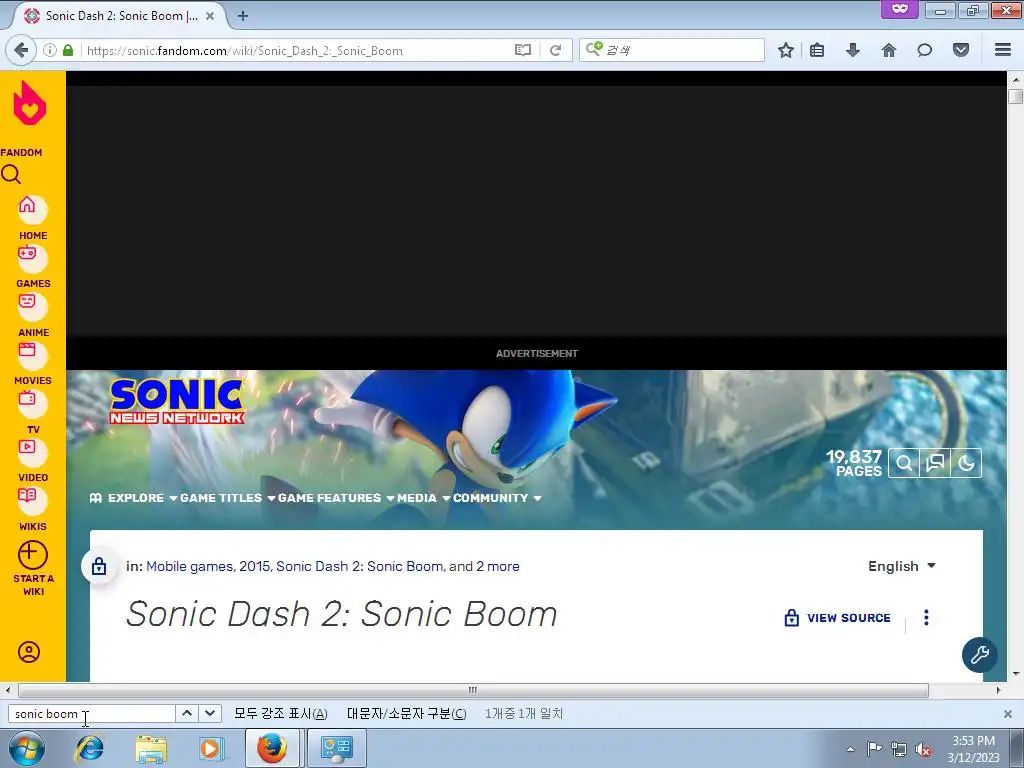Screen dimensions: 1024x768
Task: Open more page actions three dots
Action: [x=926, y=618]
